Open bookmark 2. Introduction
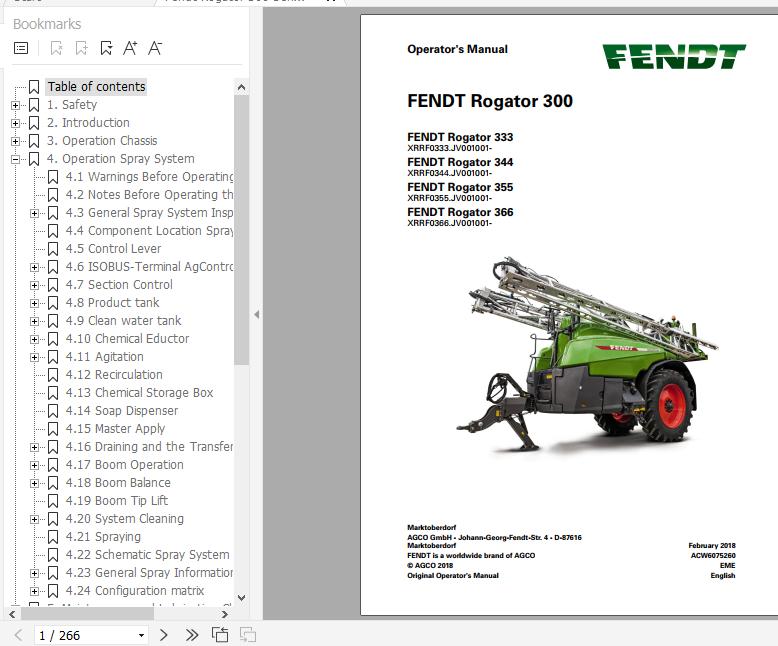The width and height of the screenshot is (778, 646). 88,123
